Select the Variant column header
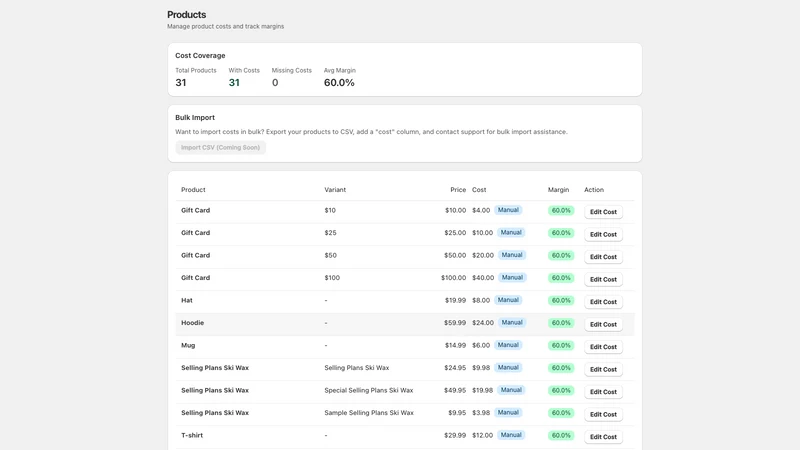 coord(335,190)
